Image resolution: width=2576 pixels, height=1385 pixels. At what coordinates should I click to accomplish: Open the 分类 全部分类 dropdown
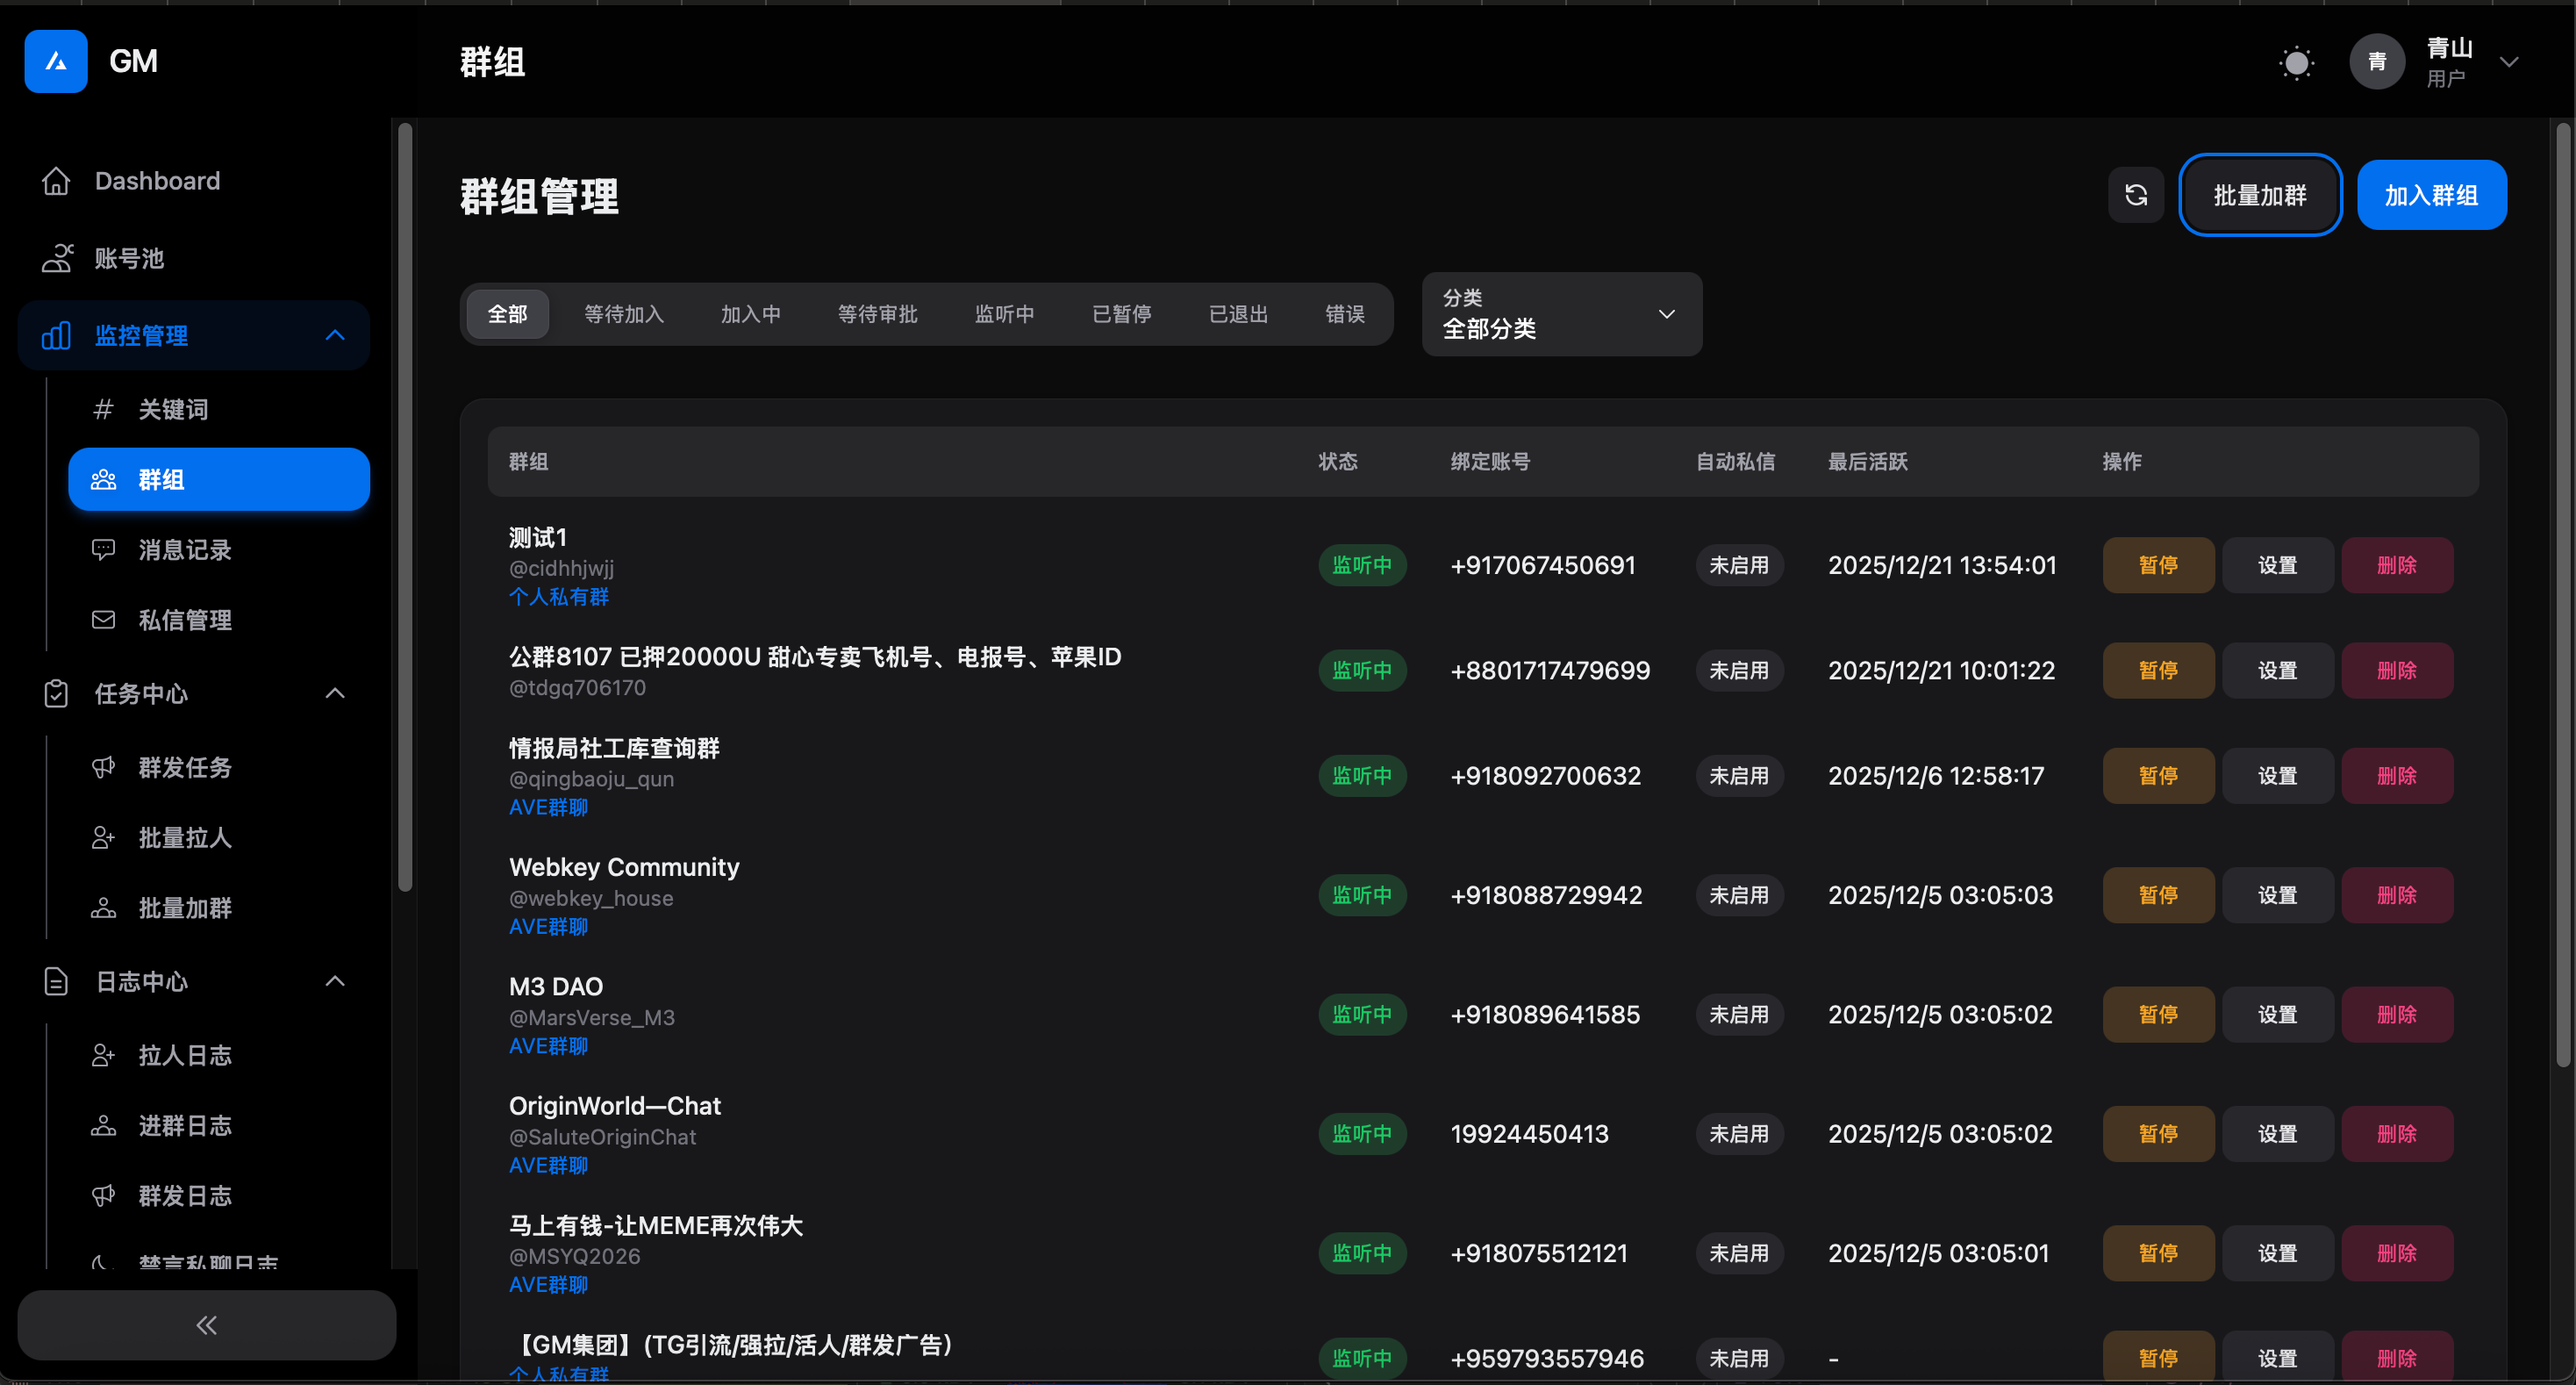[x=1561, y=314]
